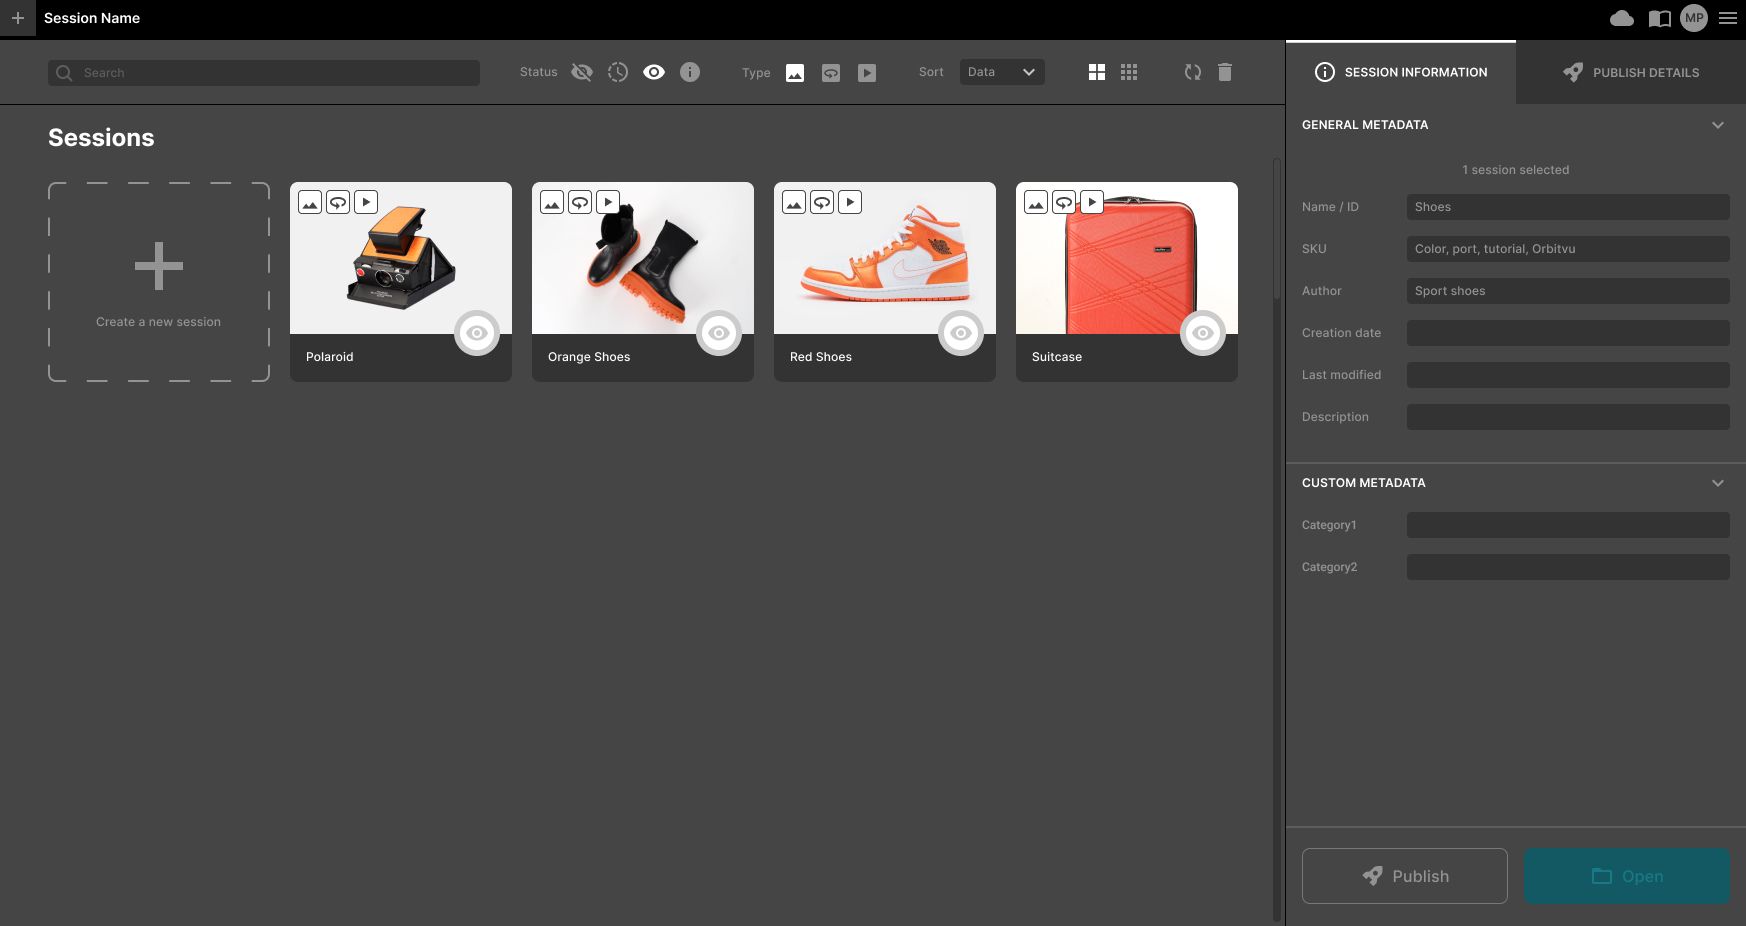Switch to Publish Details tab

(x=1630, y=72)
